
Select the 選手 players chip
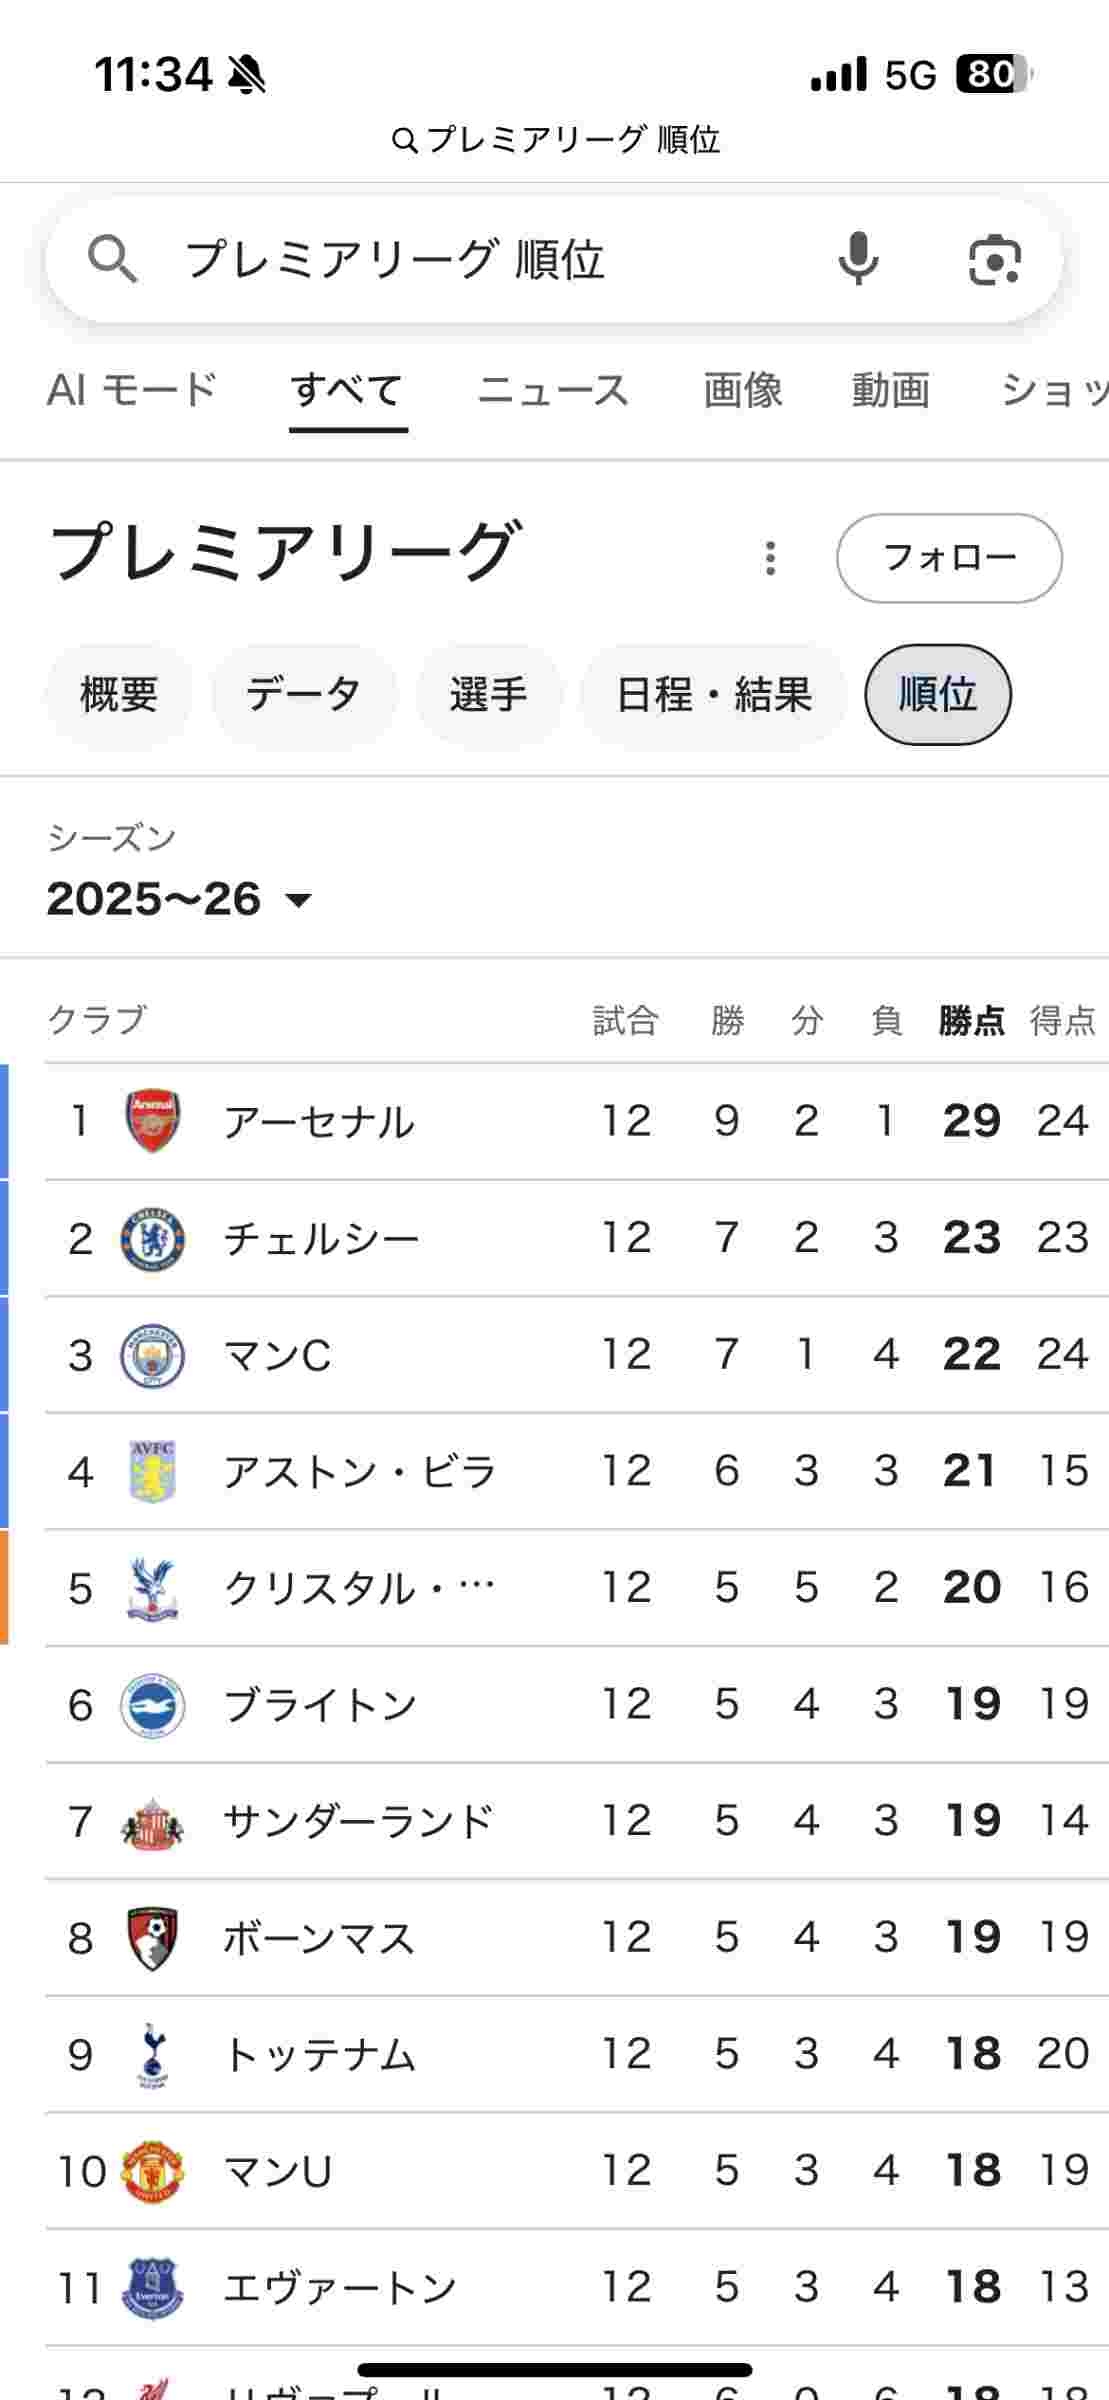point(488,695)
